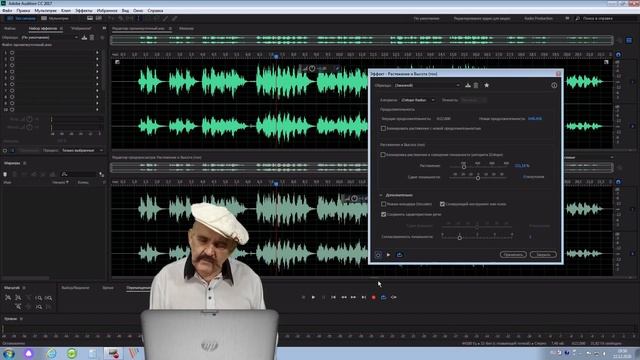Toggle loop playback in the transport bar

384,297
